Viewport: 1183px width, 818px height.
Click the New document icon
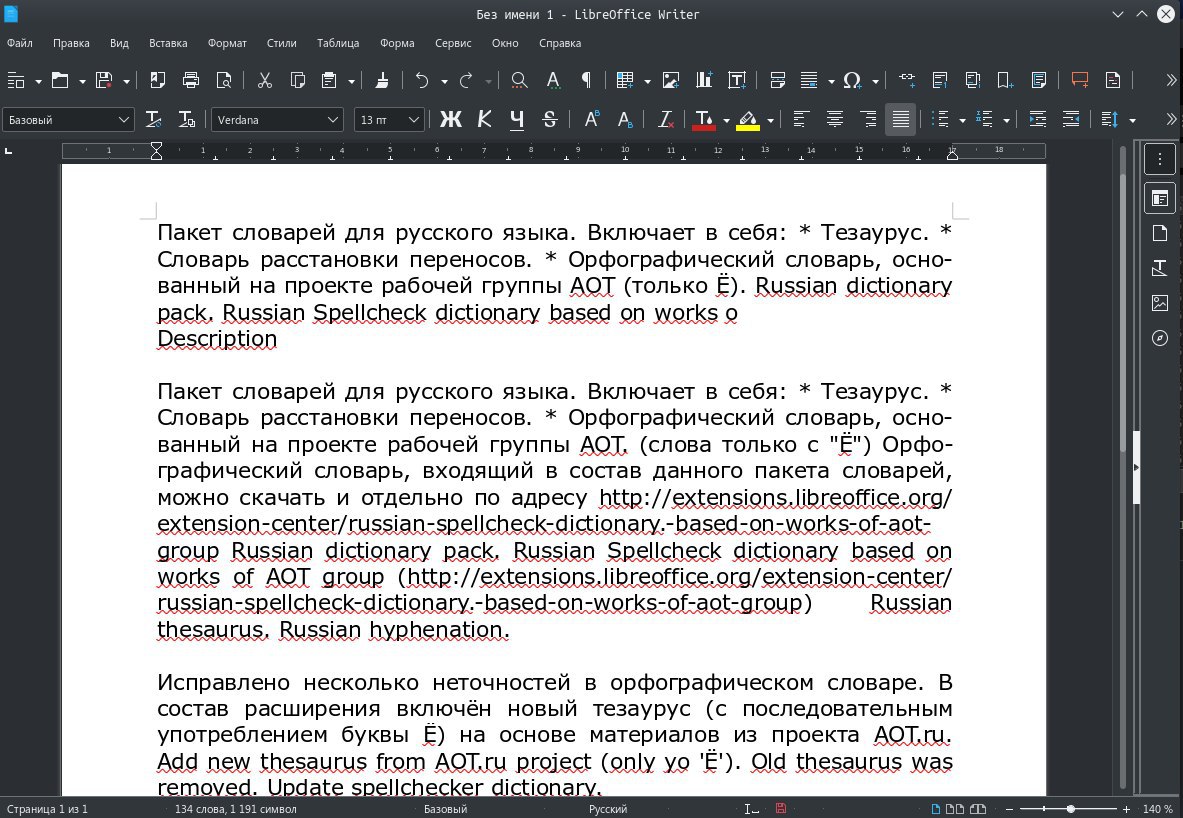[16, 80]
